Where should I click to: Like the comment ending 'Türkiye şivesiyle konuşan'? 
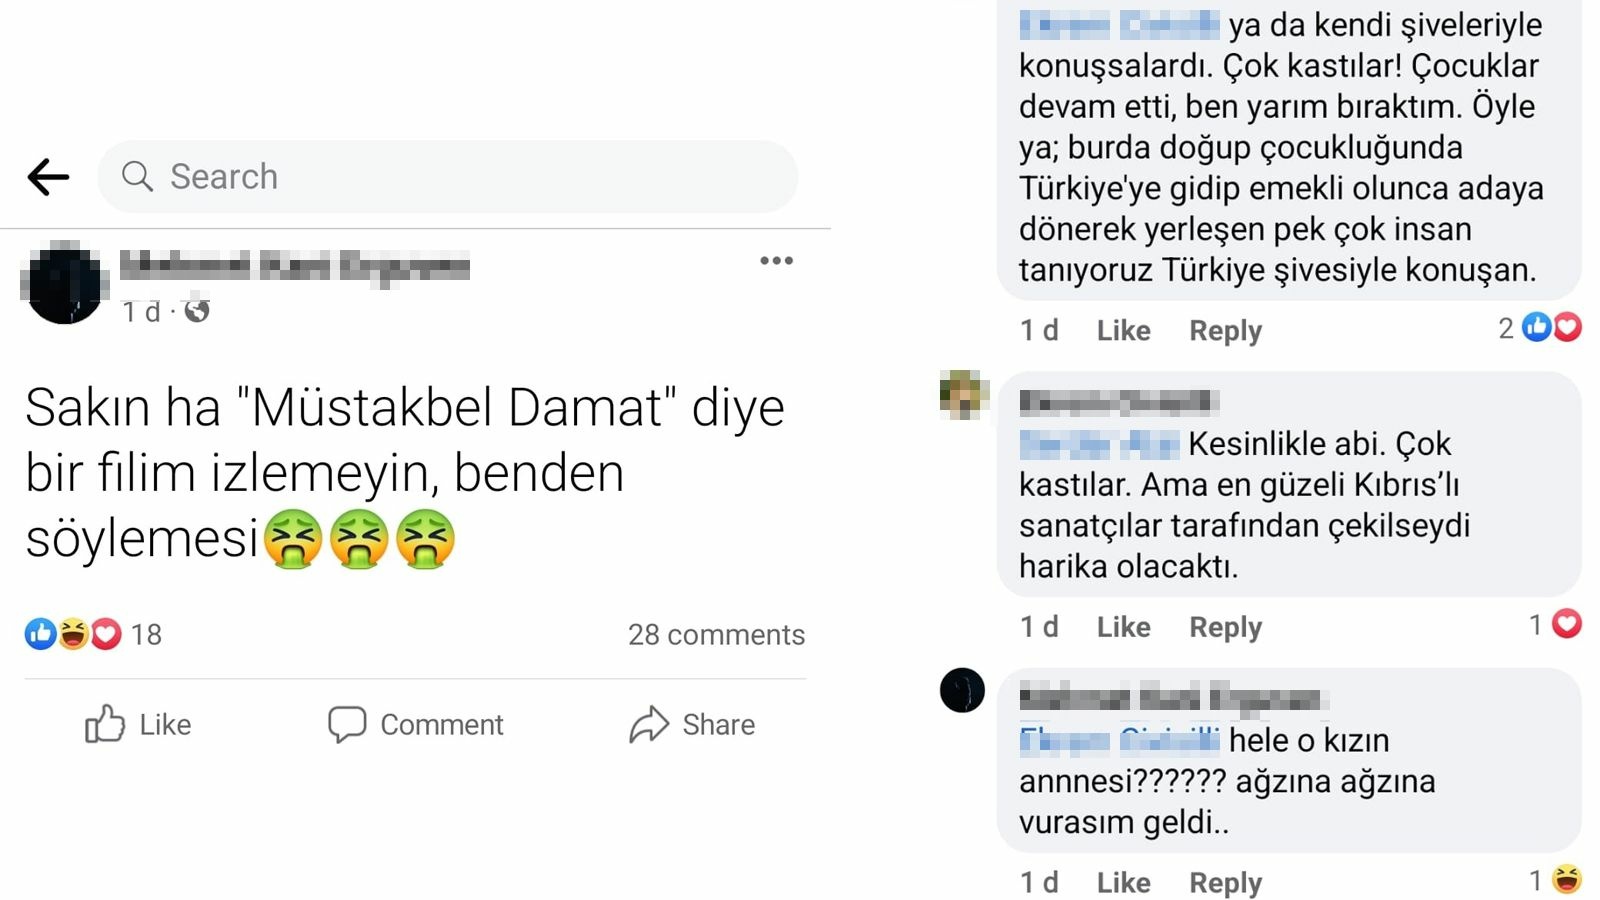[x=1123, y=330]
